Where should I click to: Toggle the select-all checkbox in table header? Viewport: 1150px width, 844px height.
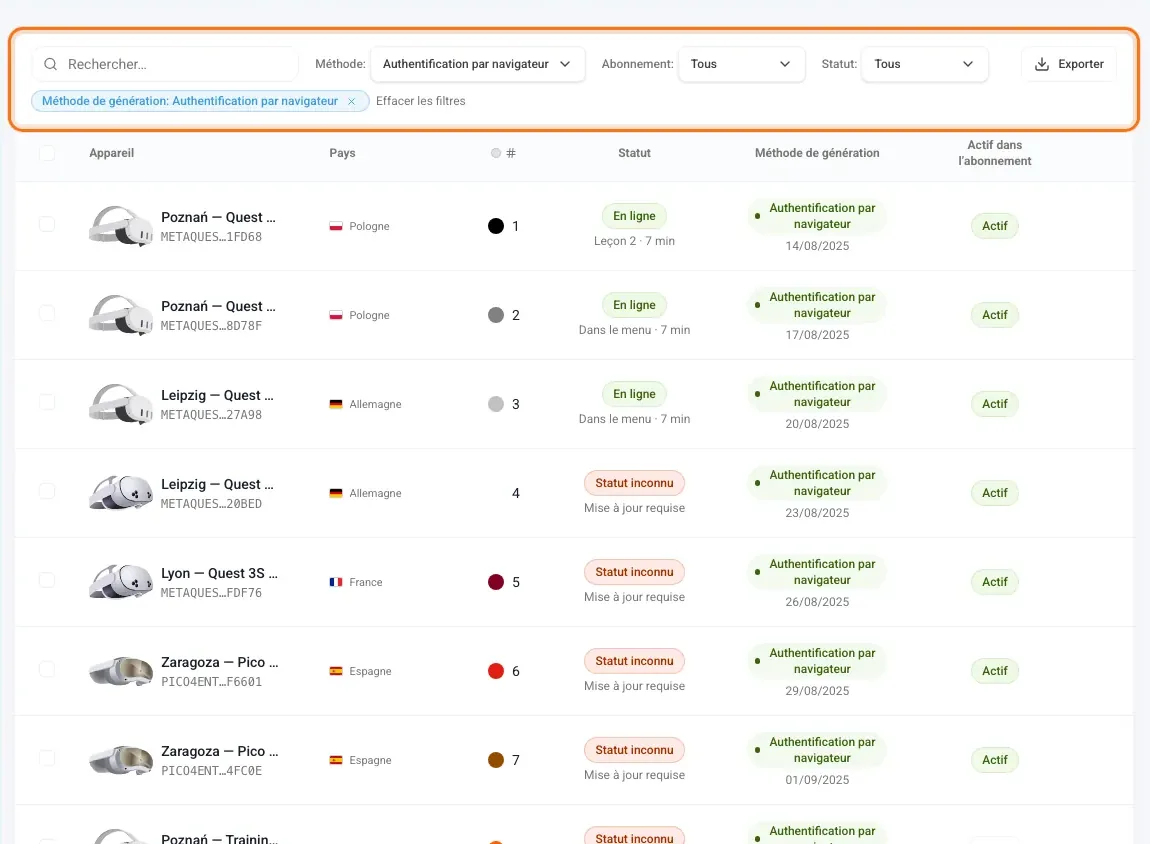[x=47, y=153]
